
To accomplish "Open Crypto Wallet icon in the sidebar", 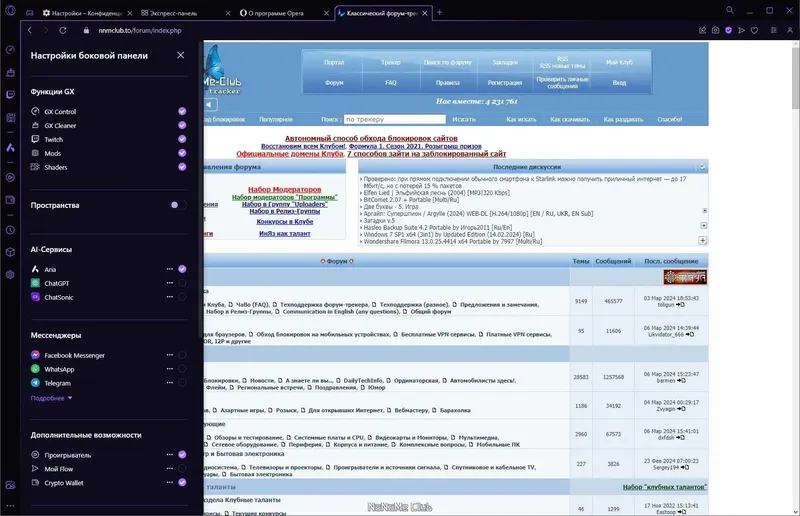I will (10, 200).
